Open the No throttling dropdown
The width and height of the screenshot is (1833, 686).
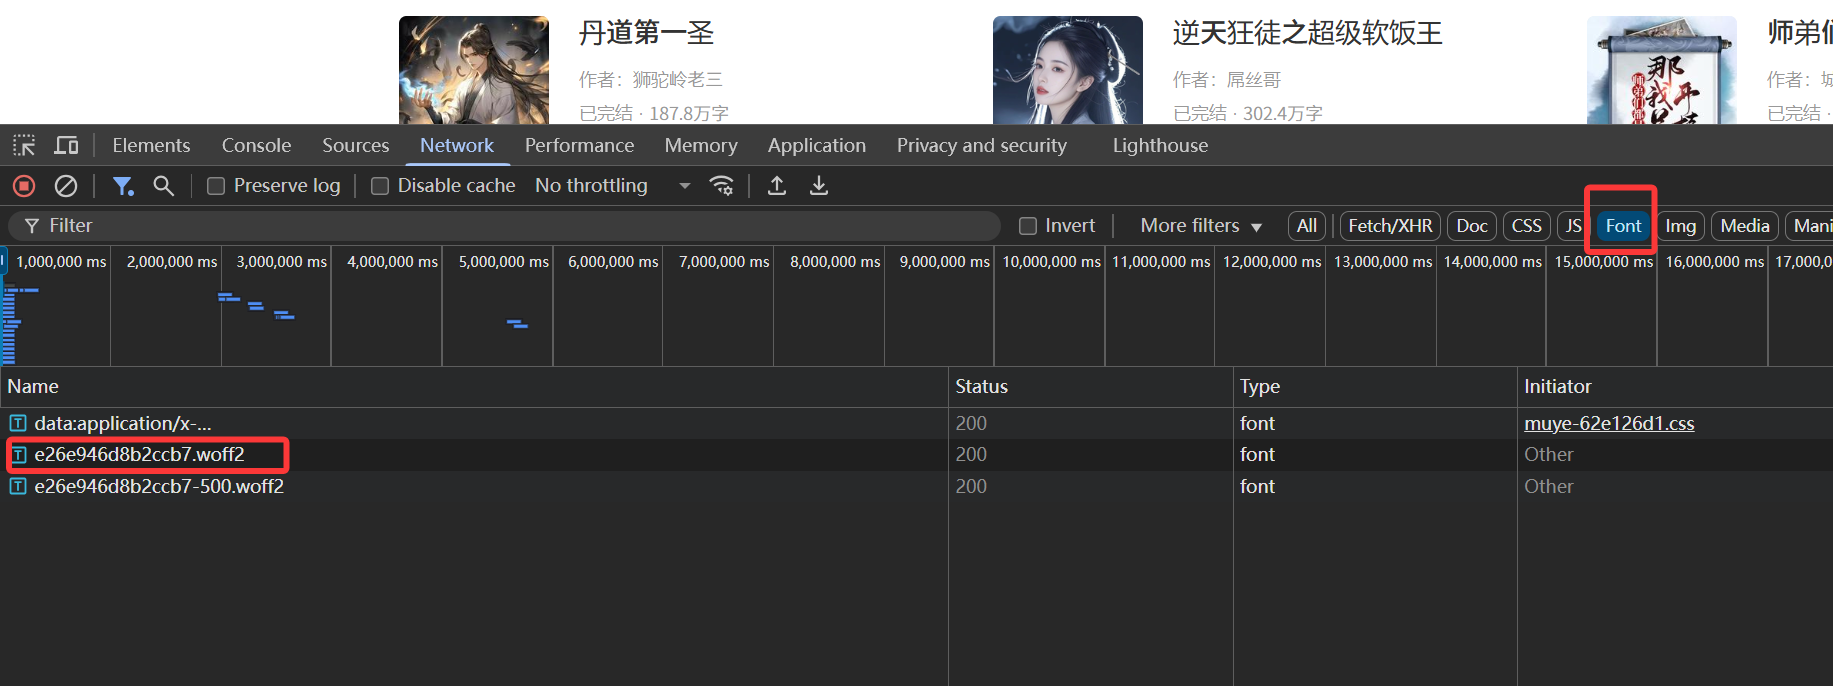[612, 186]
